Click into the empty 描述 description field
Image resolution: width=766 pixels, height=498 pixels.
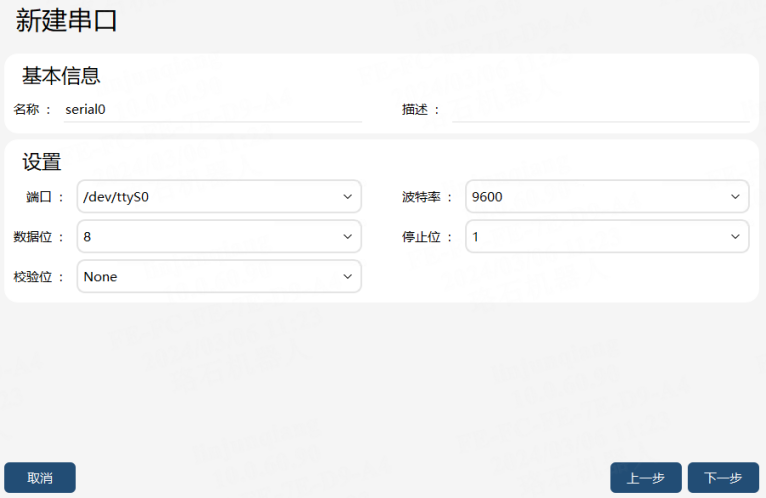(x=601, y=109)
